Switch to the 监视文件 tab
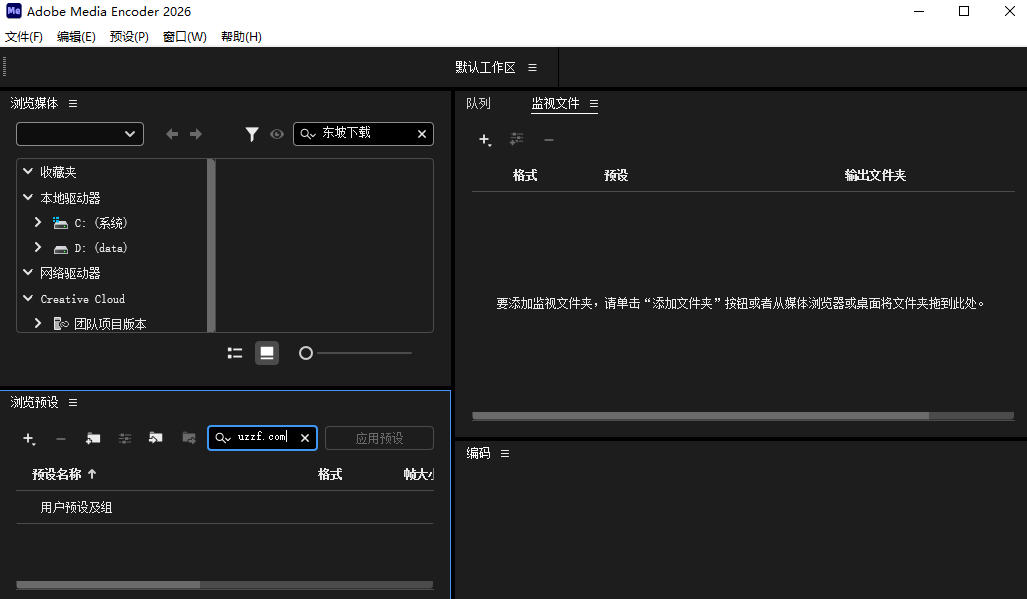 point(555,103)
